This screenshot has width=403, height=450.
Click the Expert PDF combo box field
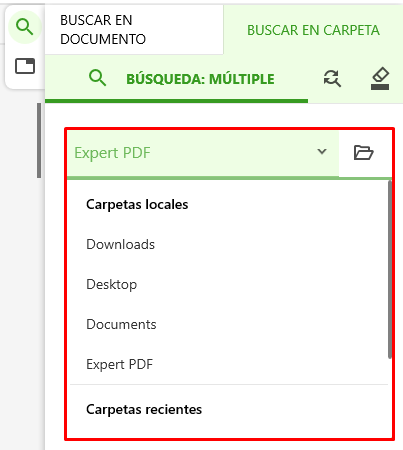203,153
